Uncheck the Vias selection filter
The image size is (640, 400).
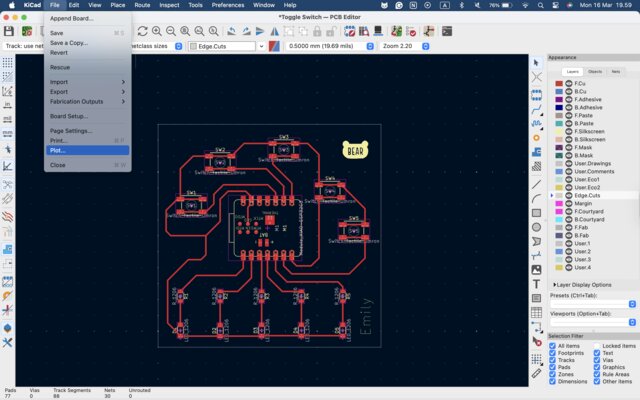[597, 360]
